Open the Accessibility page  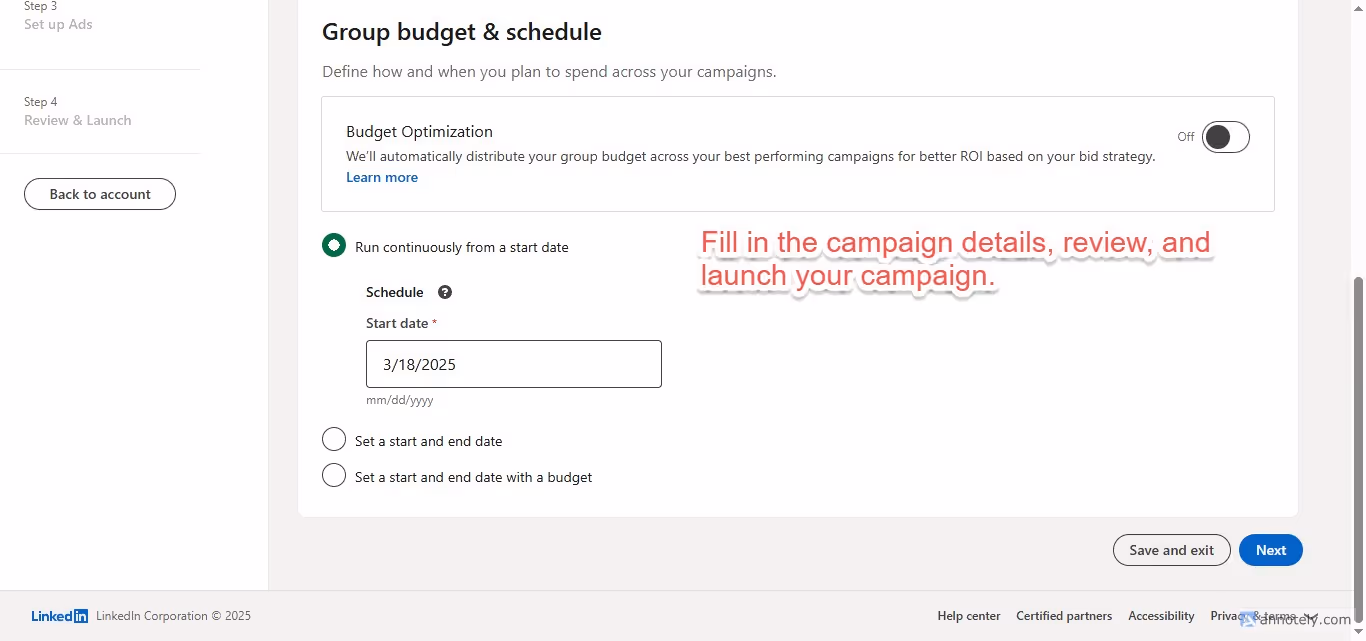click(1160, 616)
